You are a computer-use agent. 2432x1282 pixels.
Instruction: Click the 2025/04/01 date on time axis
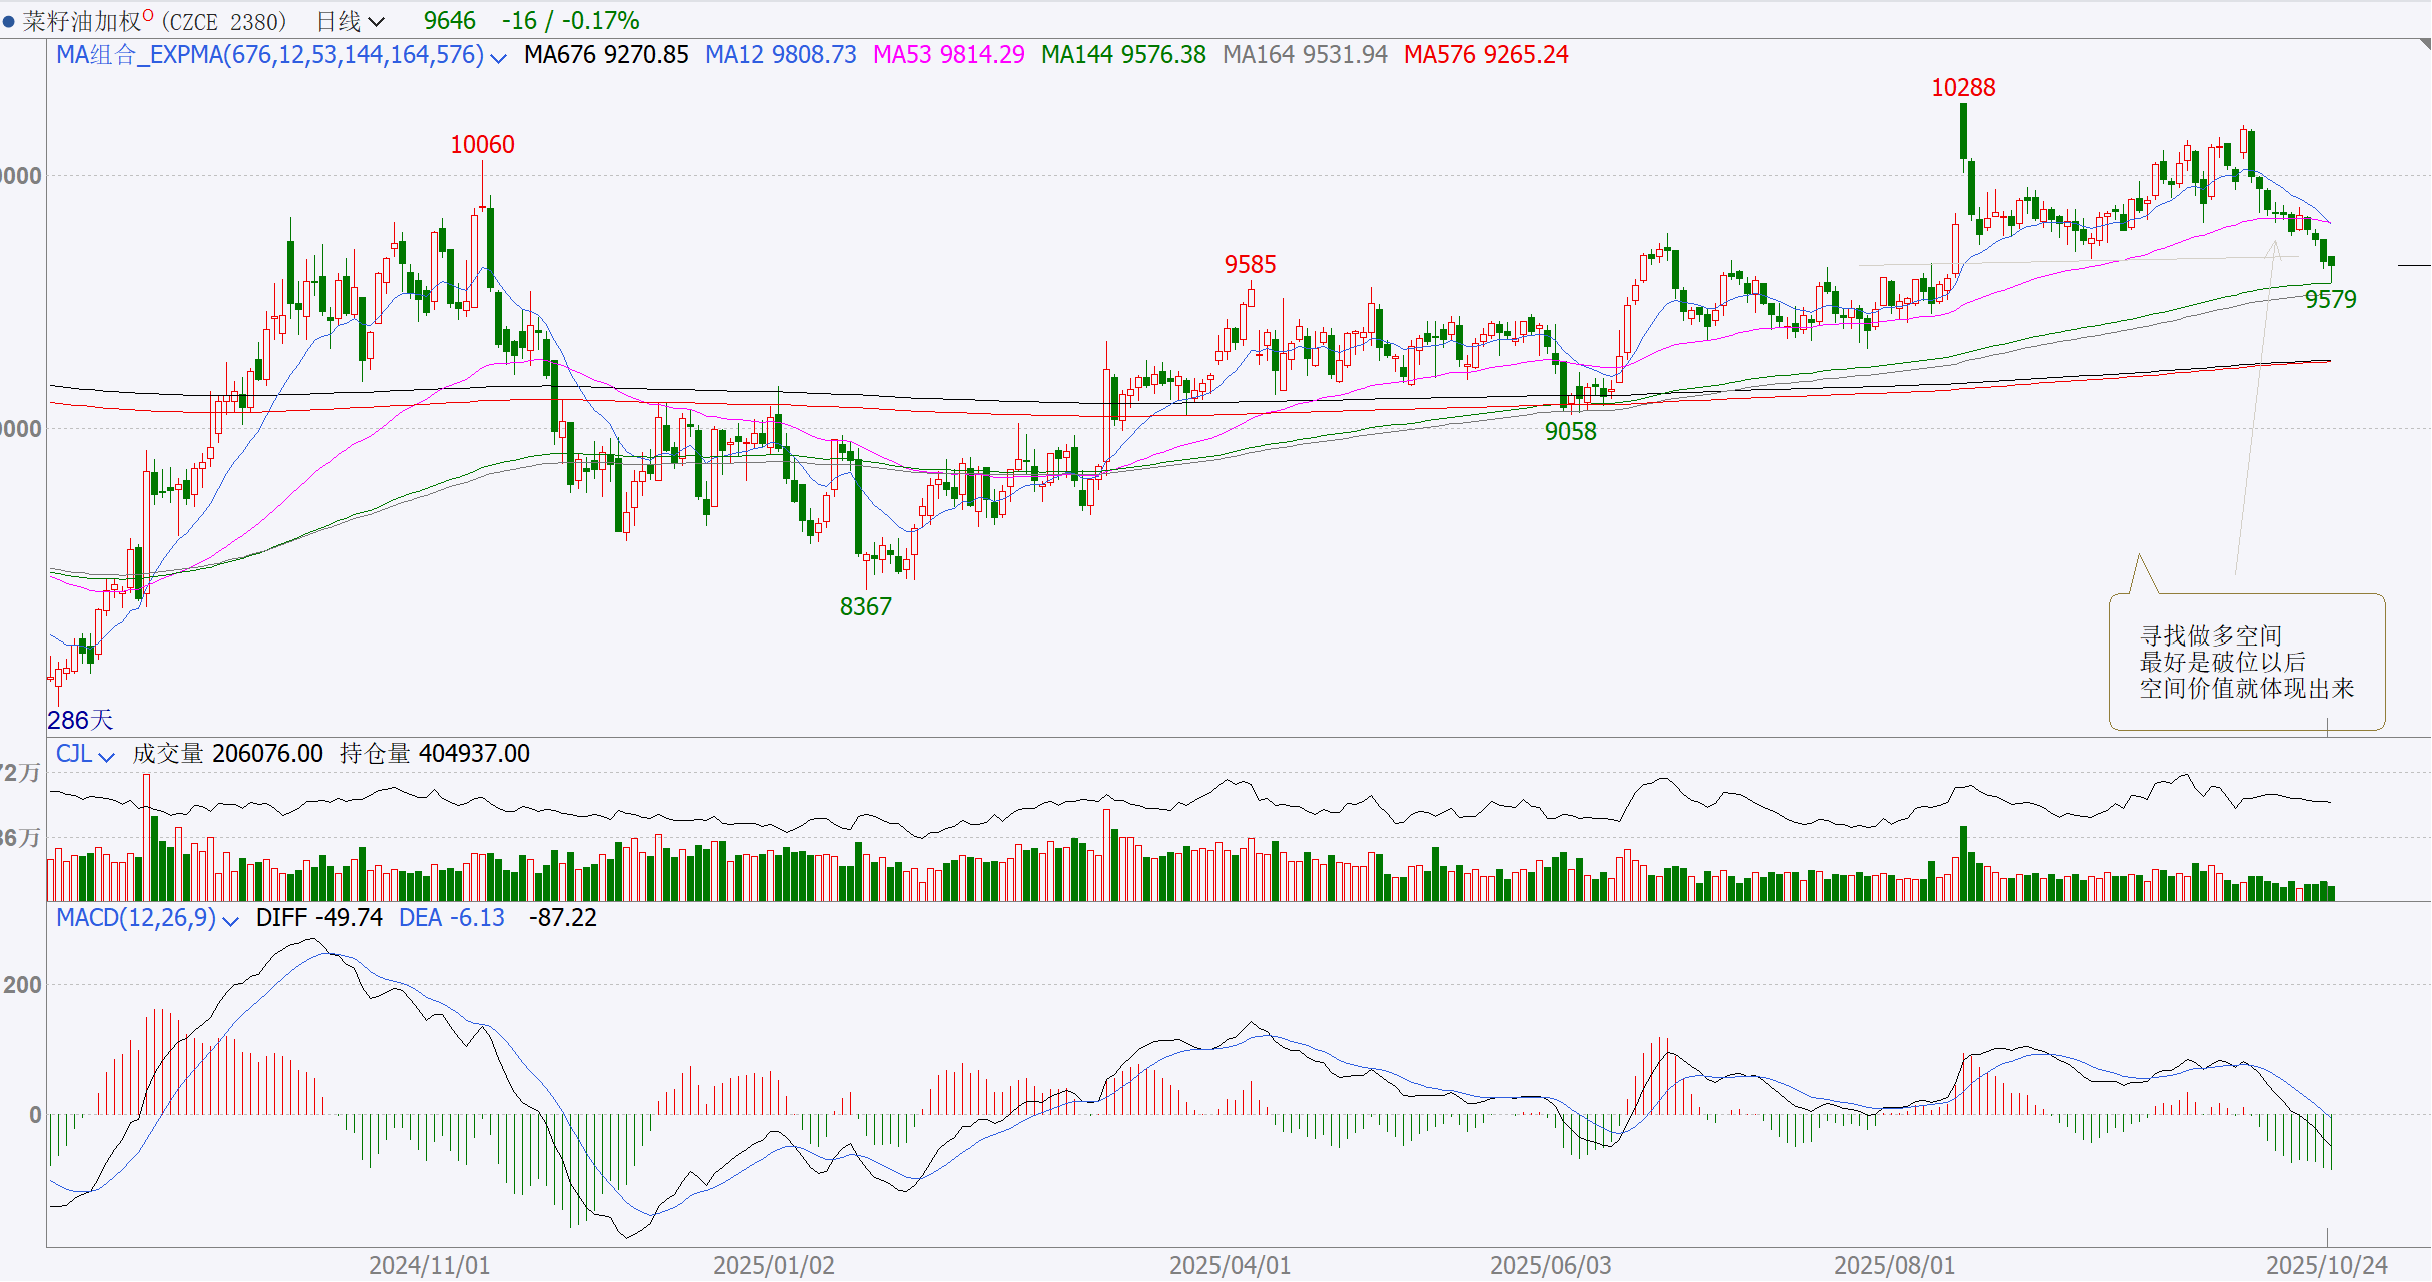[x=1229, y=1265]
